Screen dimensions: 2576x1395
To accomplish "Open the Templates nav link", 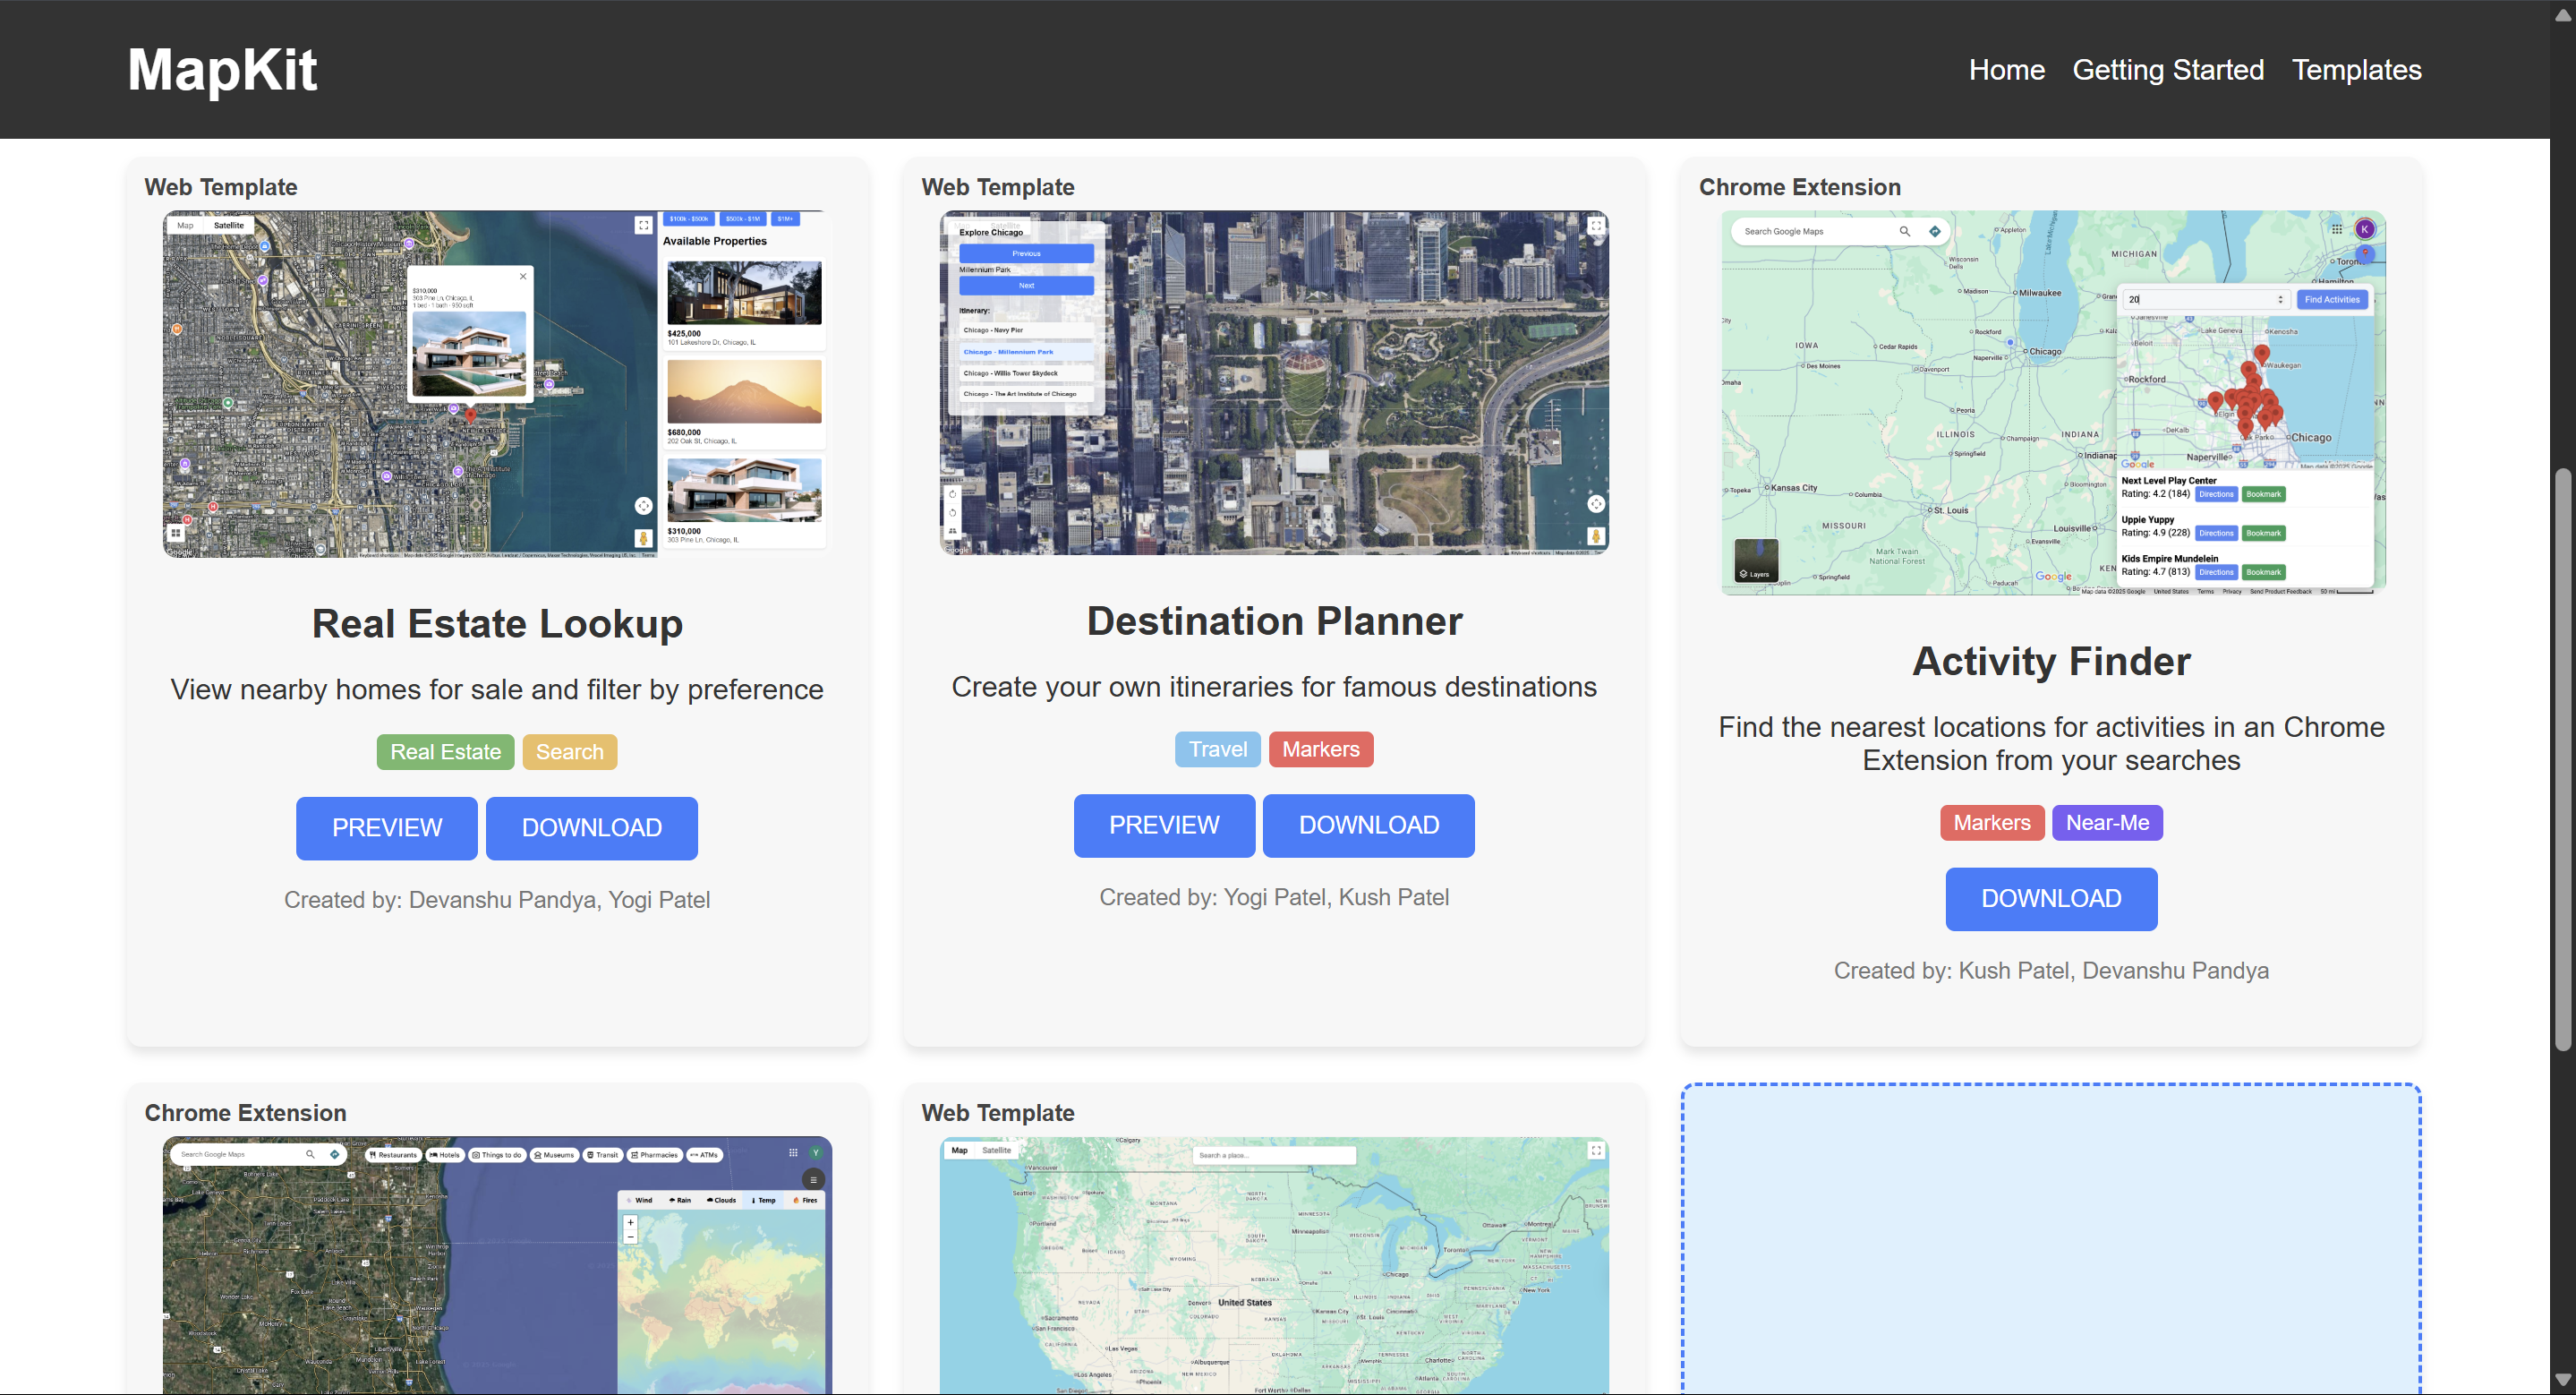I will pos(2355,70).
